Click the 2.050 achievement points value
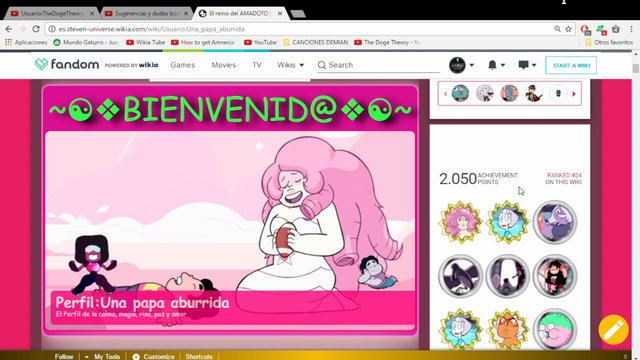The image size is (640, 360). point(458,178)
